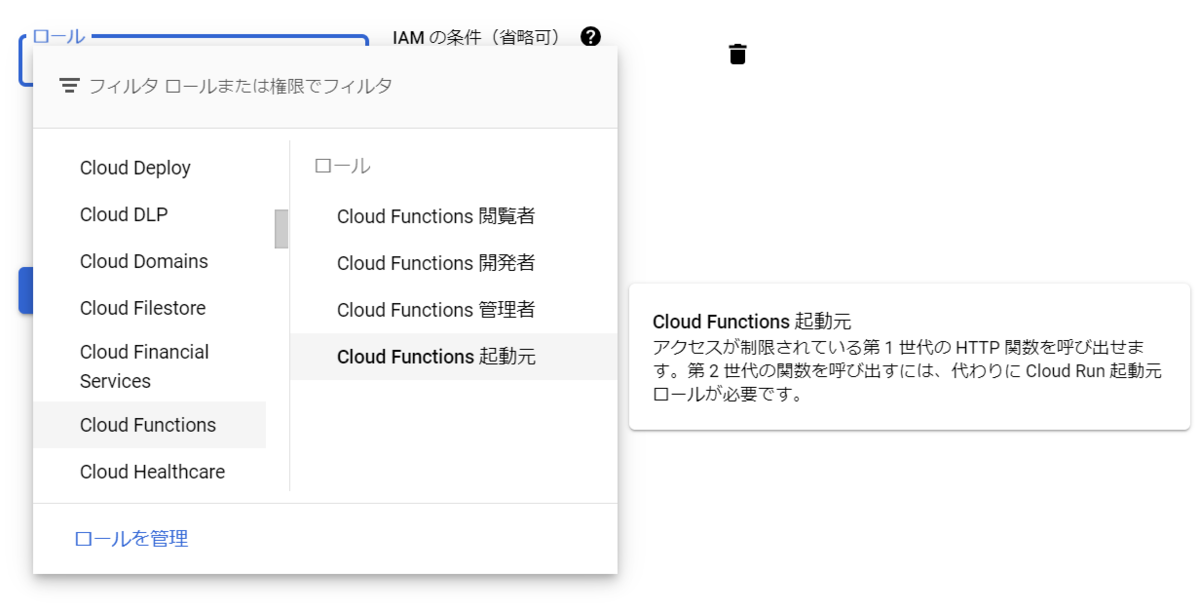Screen dimensions: 1200x610
Task: Click the Cloud Functions 起動元 tooltip title
Action: click(x=751, y=322)
